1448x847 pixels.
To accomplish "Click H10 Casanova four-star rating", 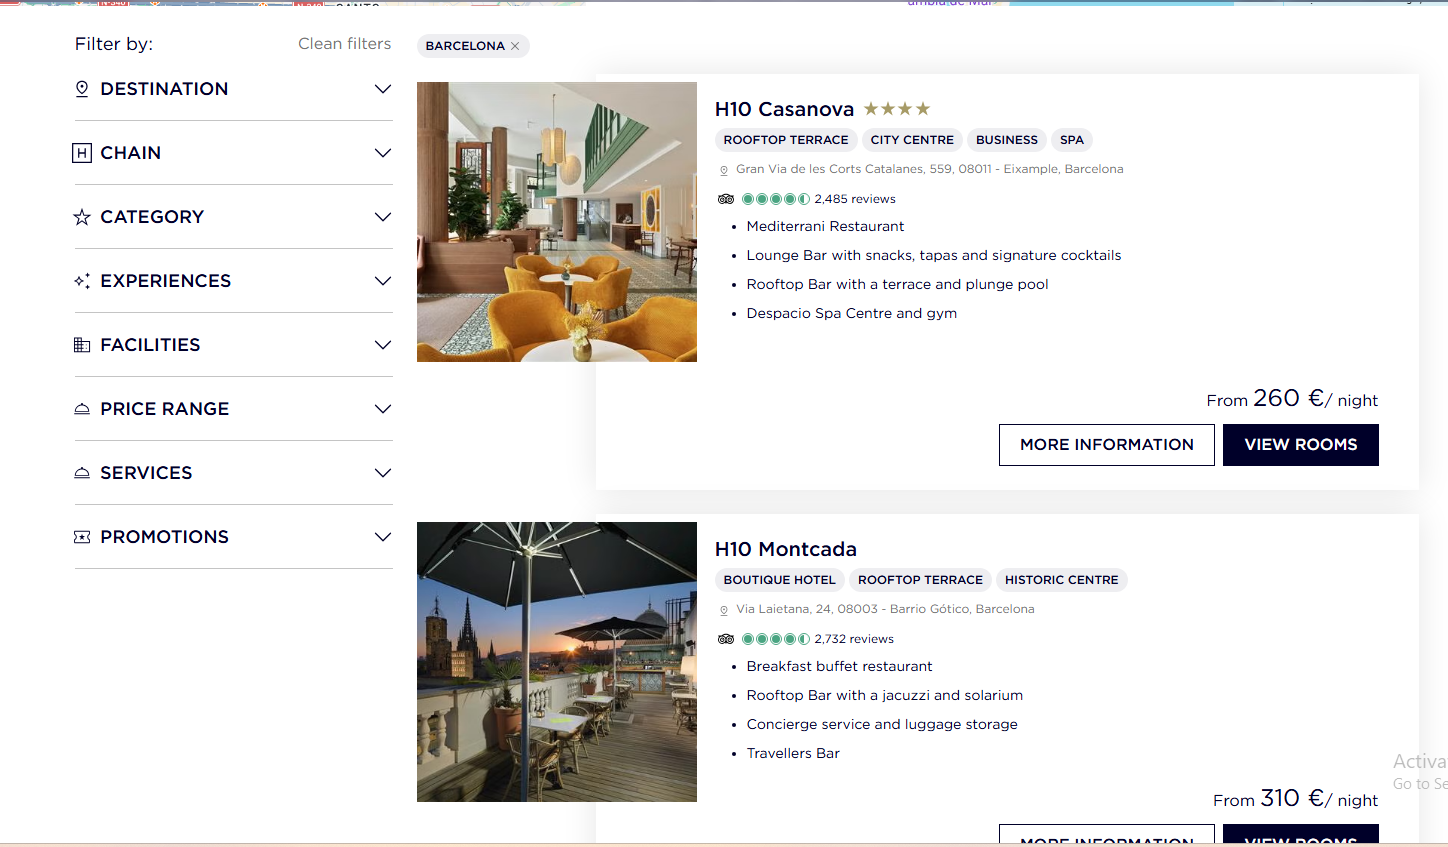I will [x=897, y=109].
